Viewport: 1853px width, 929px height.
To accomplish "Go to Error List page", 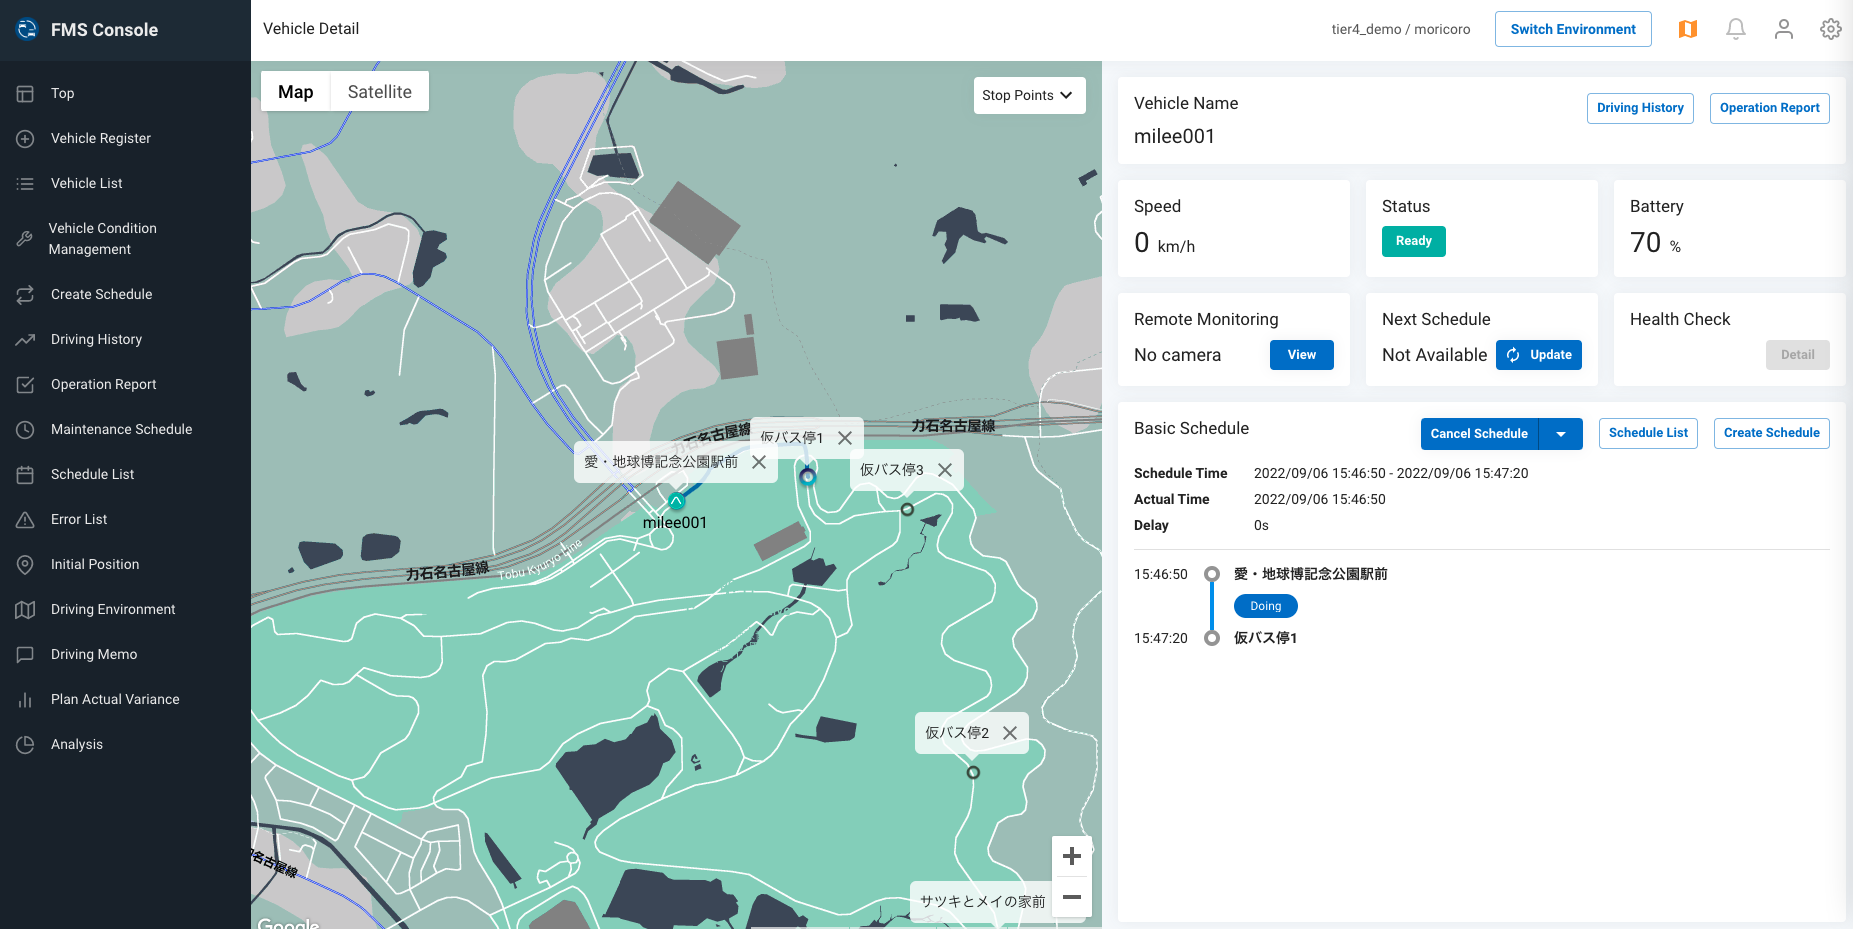I will coord(79,519).
